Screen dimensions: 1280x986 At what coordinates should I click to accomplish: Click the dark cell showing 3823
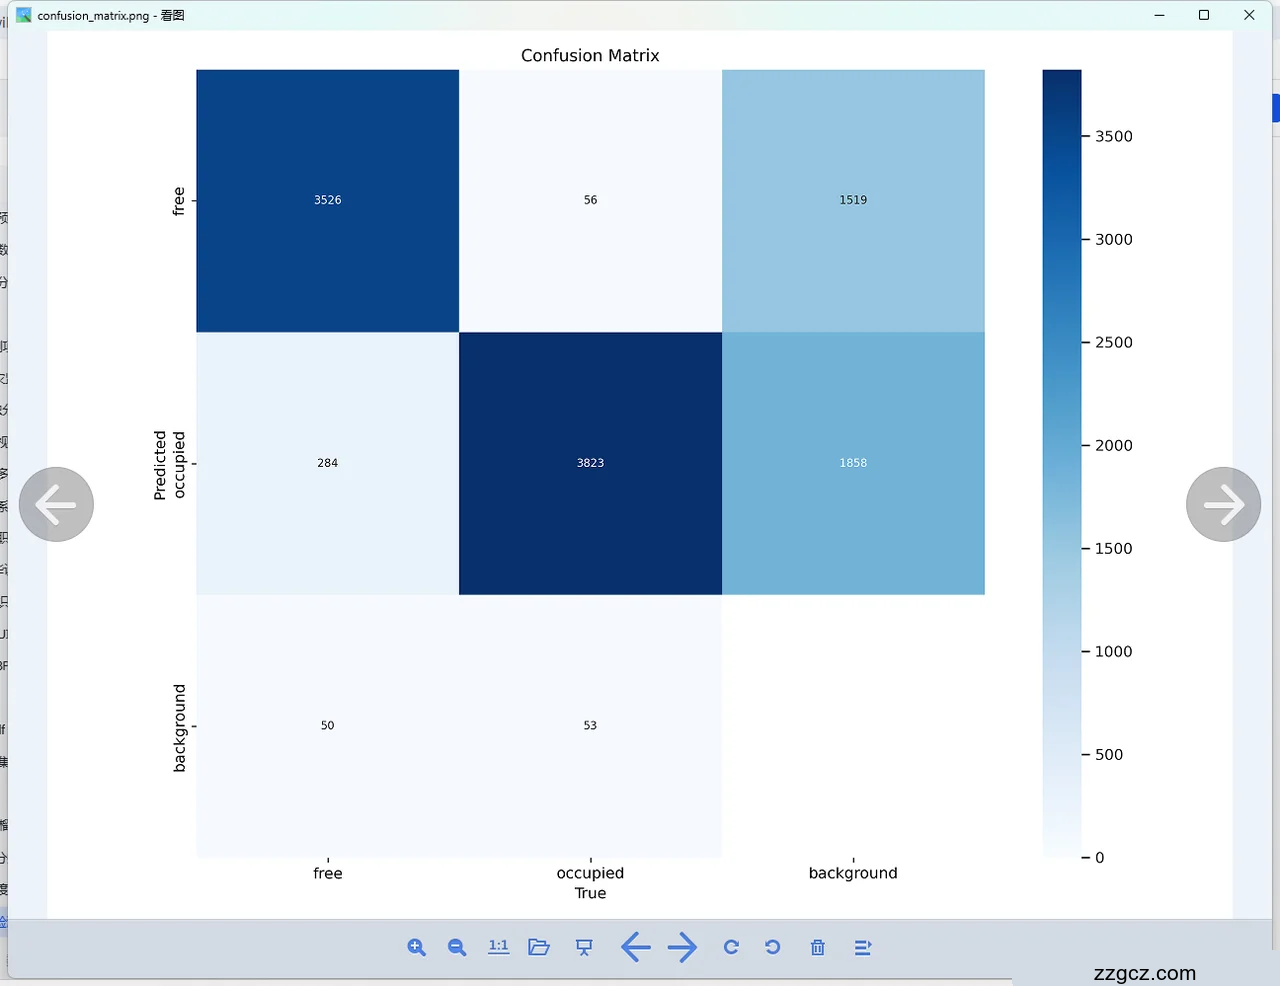point(590,463)
